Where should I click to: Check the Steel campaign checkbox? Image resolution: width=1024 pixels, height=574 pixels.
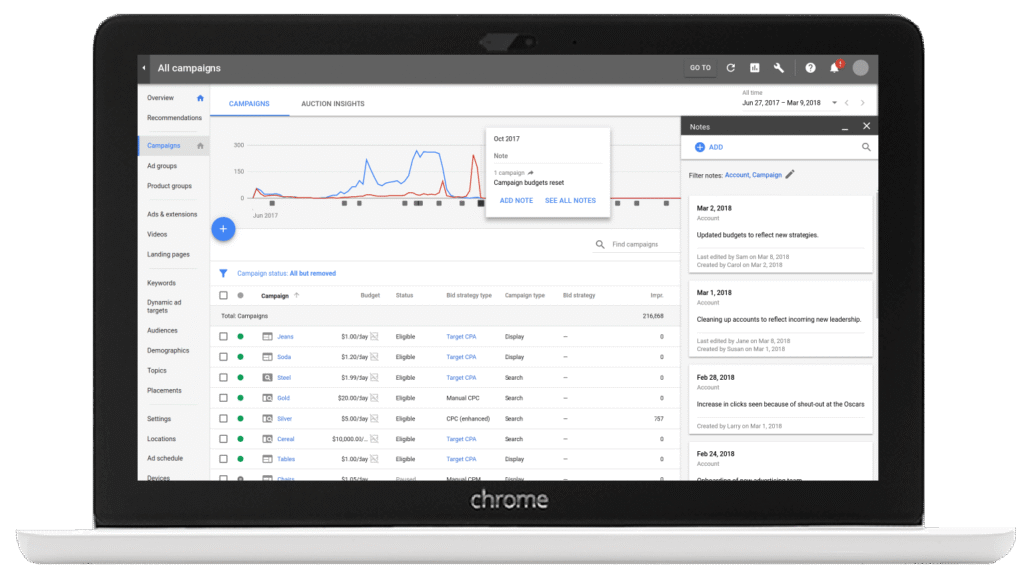coord(223,377)
